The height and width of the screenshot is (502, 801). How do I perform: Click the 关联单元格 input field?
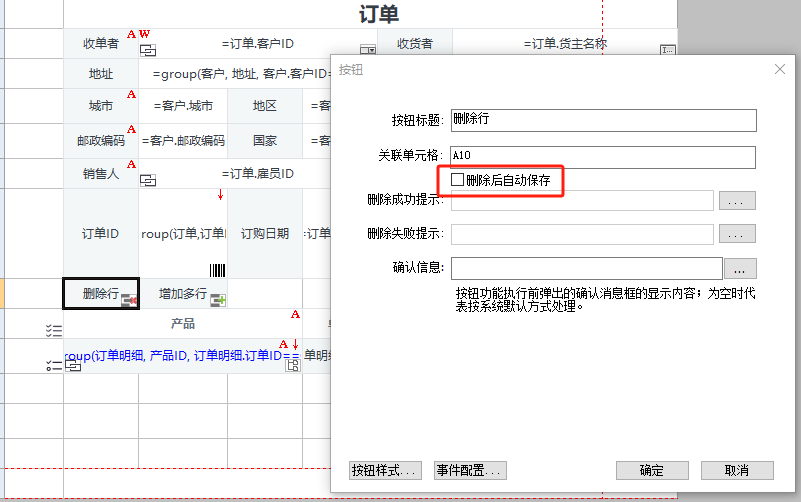click(603, 157)
